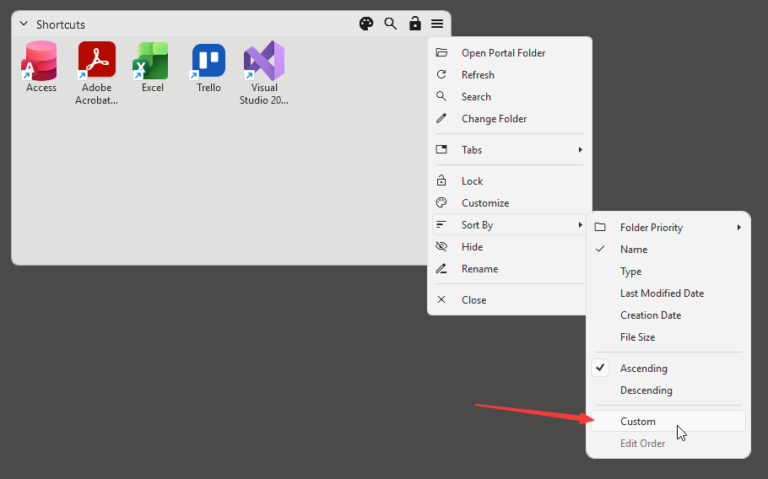Open the Access shortcut icon
Image resolution: width=768 pixels, height=479 pixels.
pyautogui.click(x=40, y=61)
